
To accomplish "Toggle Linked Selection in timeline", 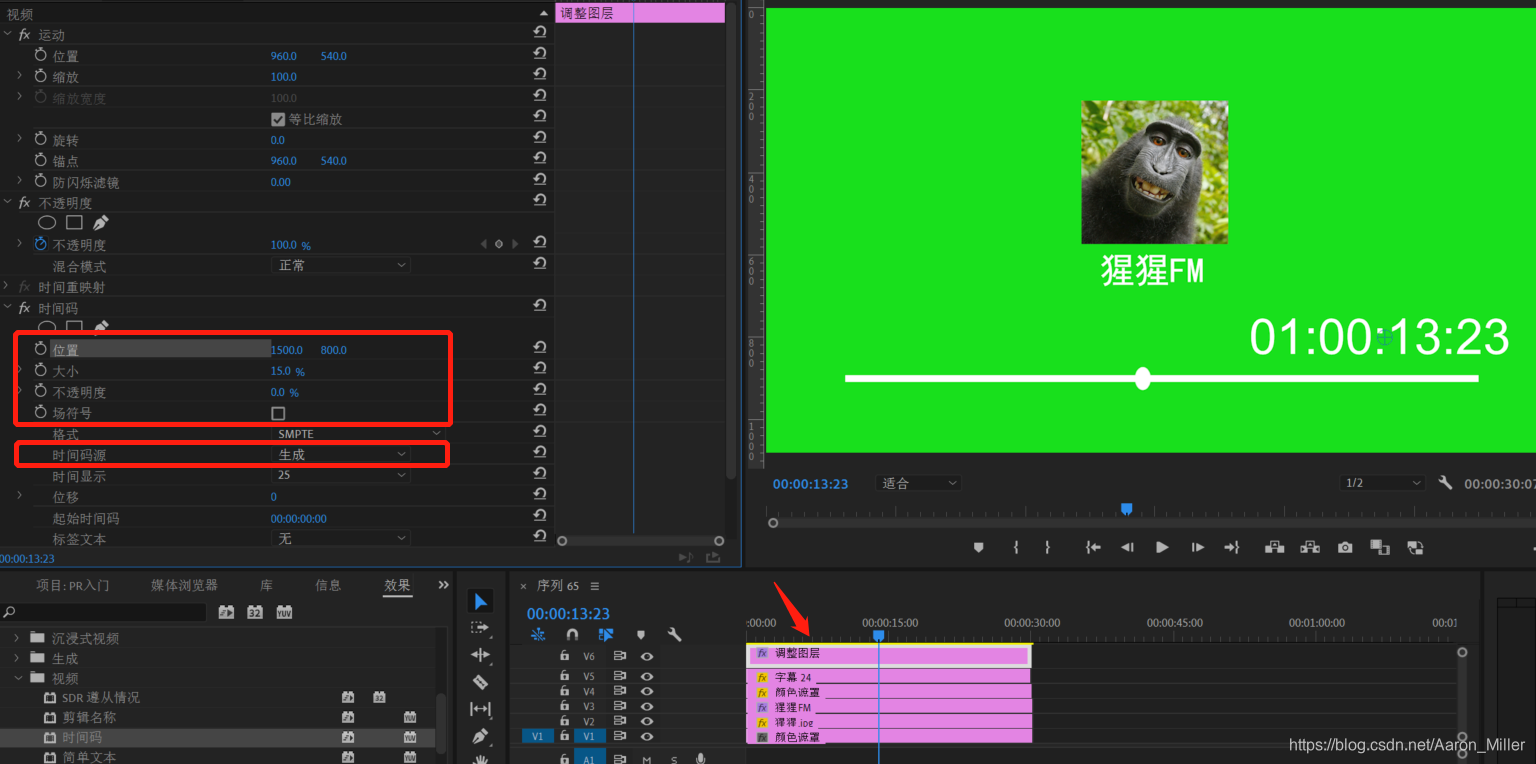I will (606, 634).
